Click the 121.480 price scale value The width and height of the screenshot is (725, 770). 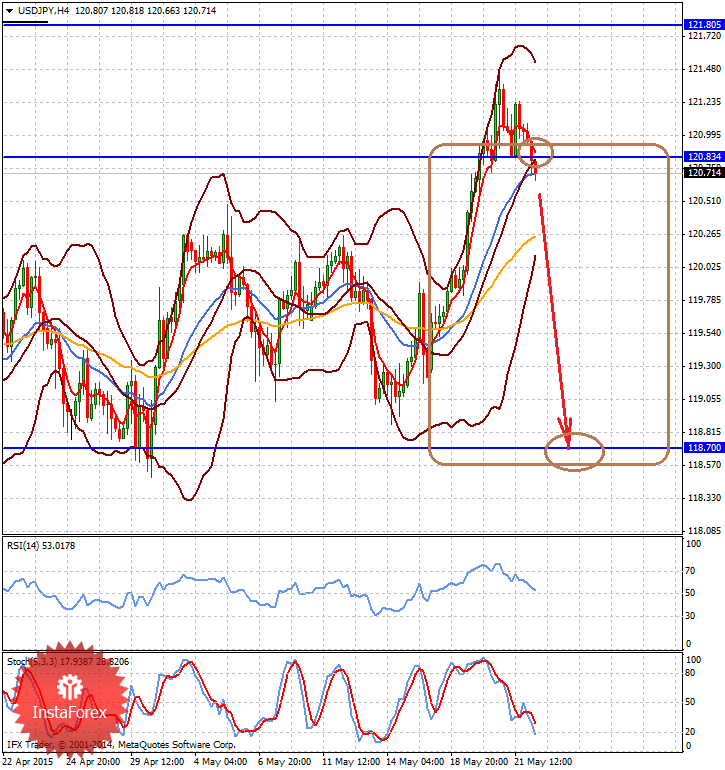pos(704,69)
